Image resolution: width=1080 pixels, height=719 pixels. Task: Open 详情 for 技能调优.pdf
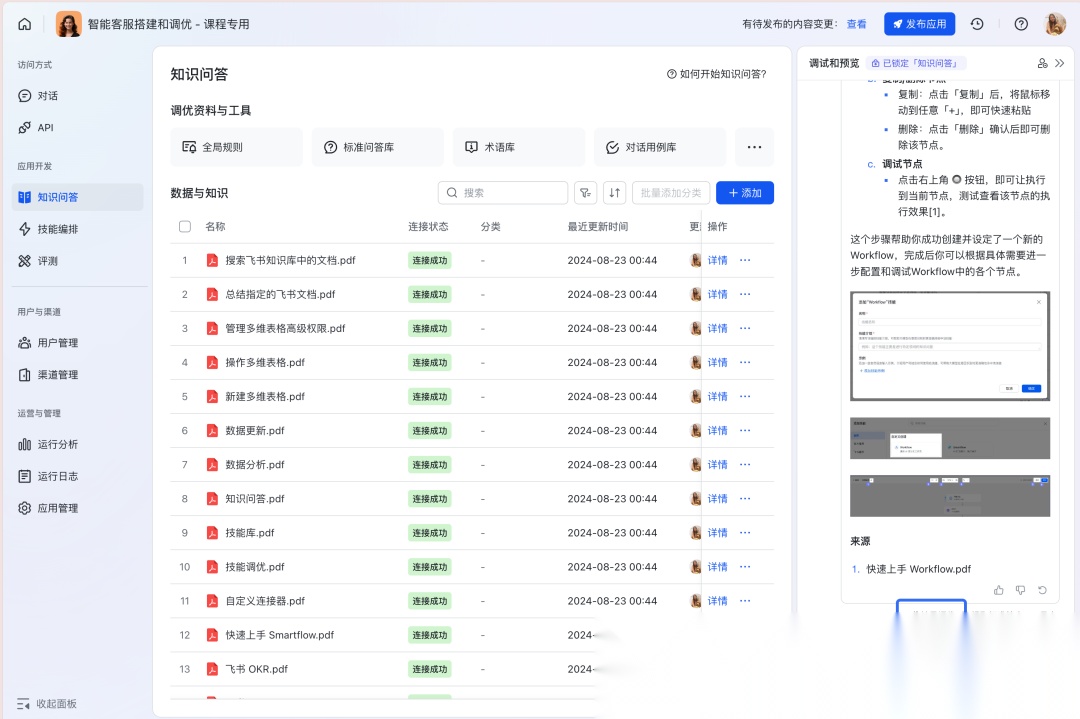tap(717, 567)
